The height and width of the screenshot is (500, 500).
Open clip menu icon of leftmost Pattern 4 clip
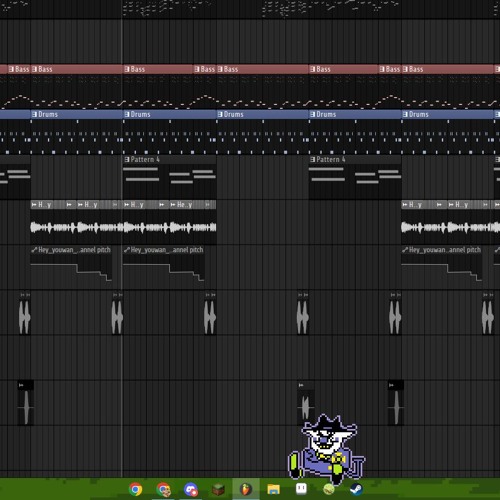click(x=127, y=159)
